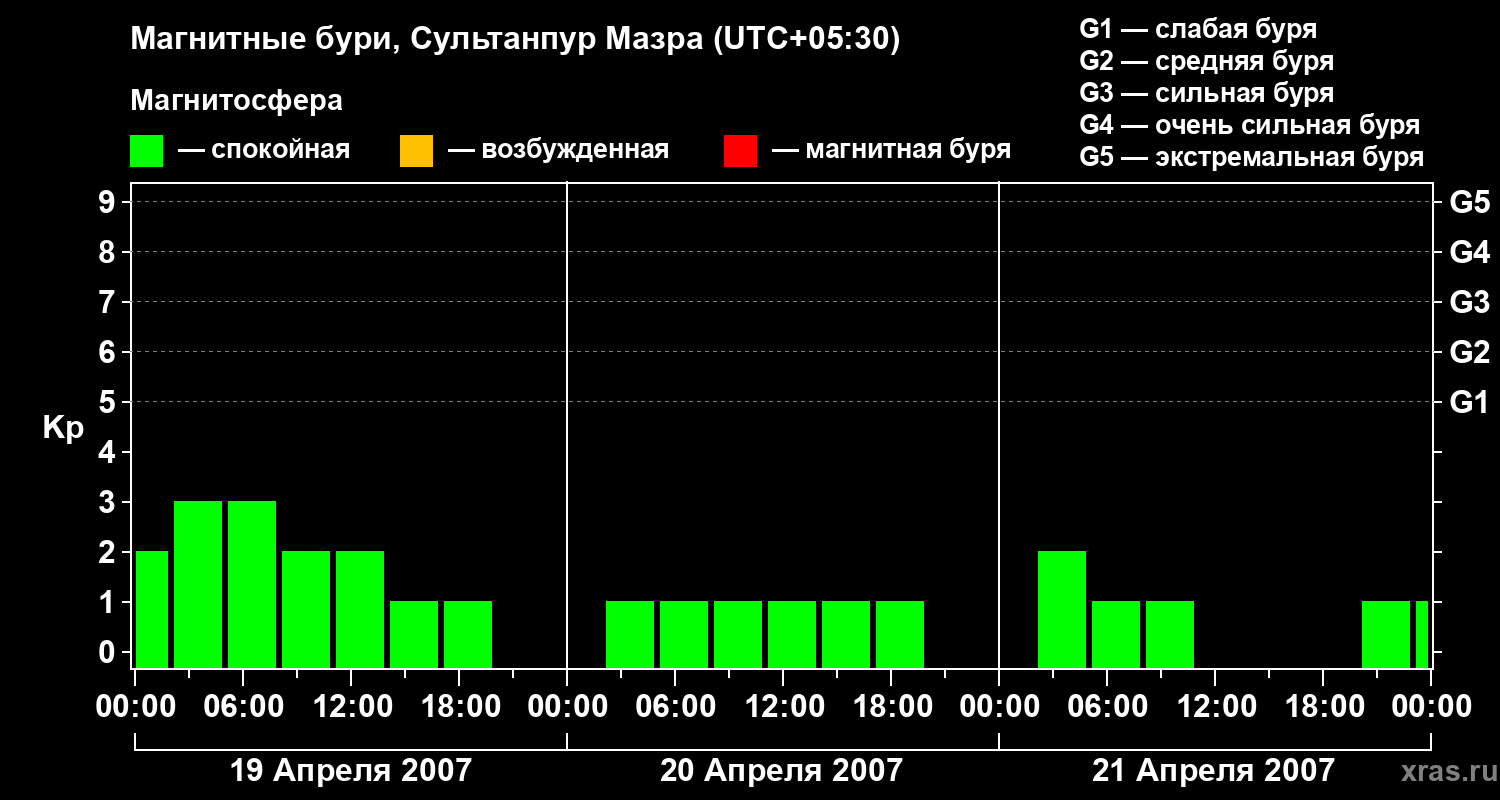This screenshot has width=1500, height=800.
Task: Click the yellow 'возбужденная' legend swatch
Action: (x=416, y=151)
